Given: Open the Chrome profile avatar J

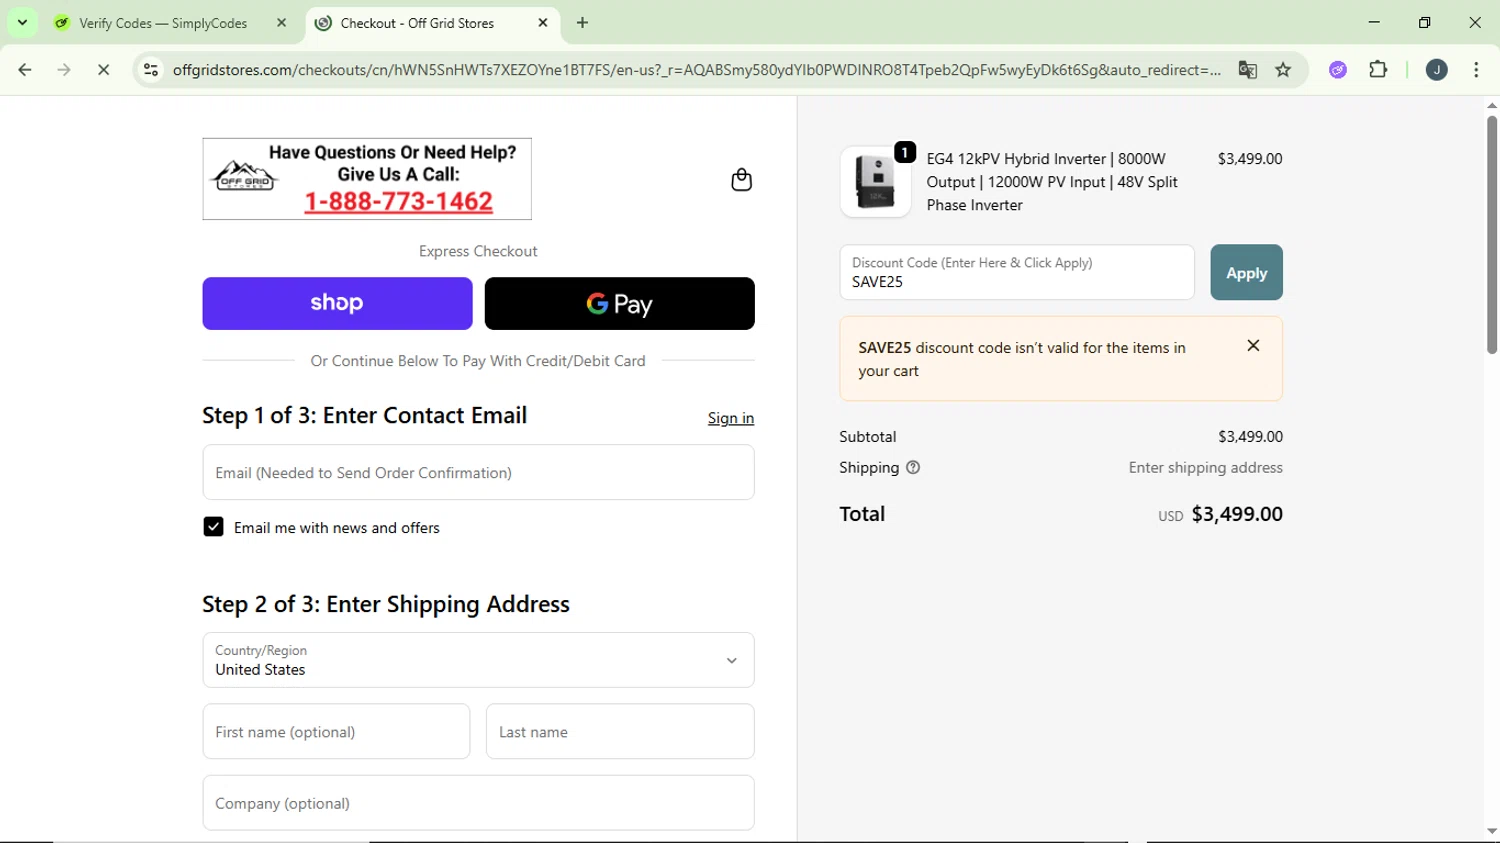Looking at the screenshot, I should click(x=1436, y=70).
